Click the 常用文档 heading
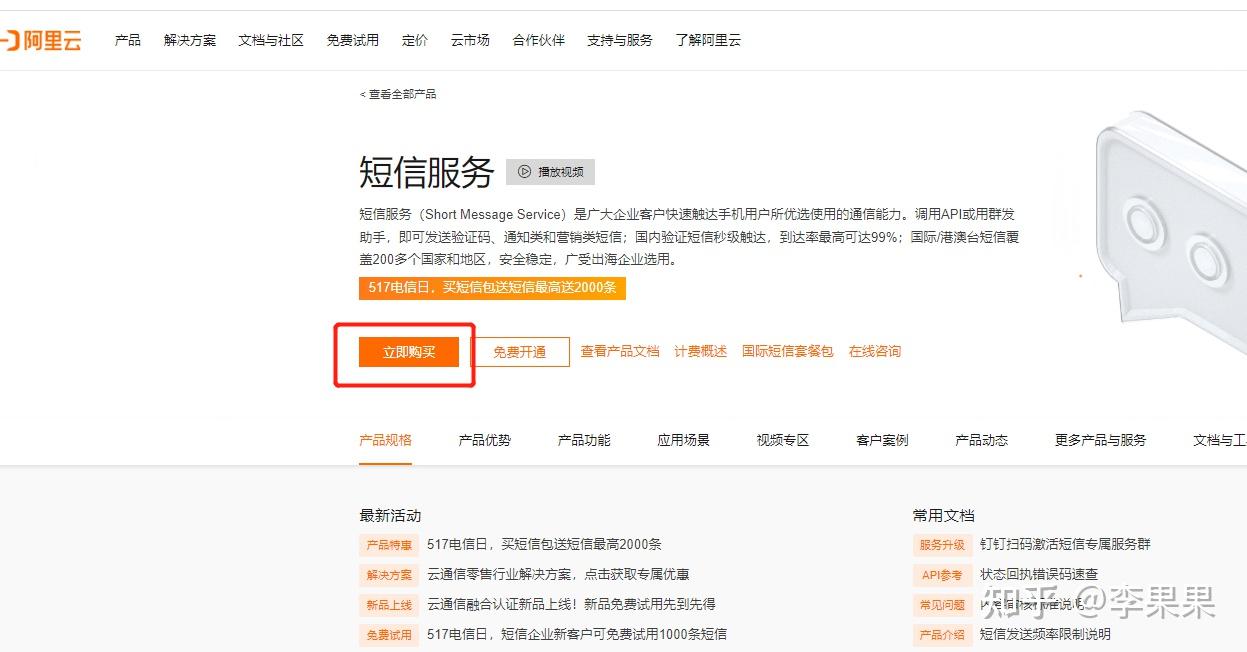The image size is (1247, 652). 943,516
